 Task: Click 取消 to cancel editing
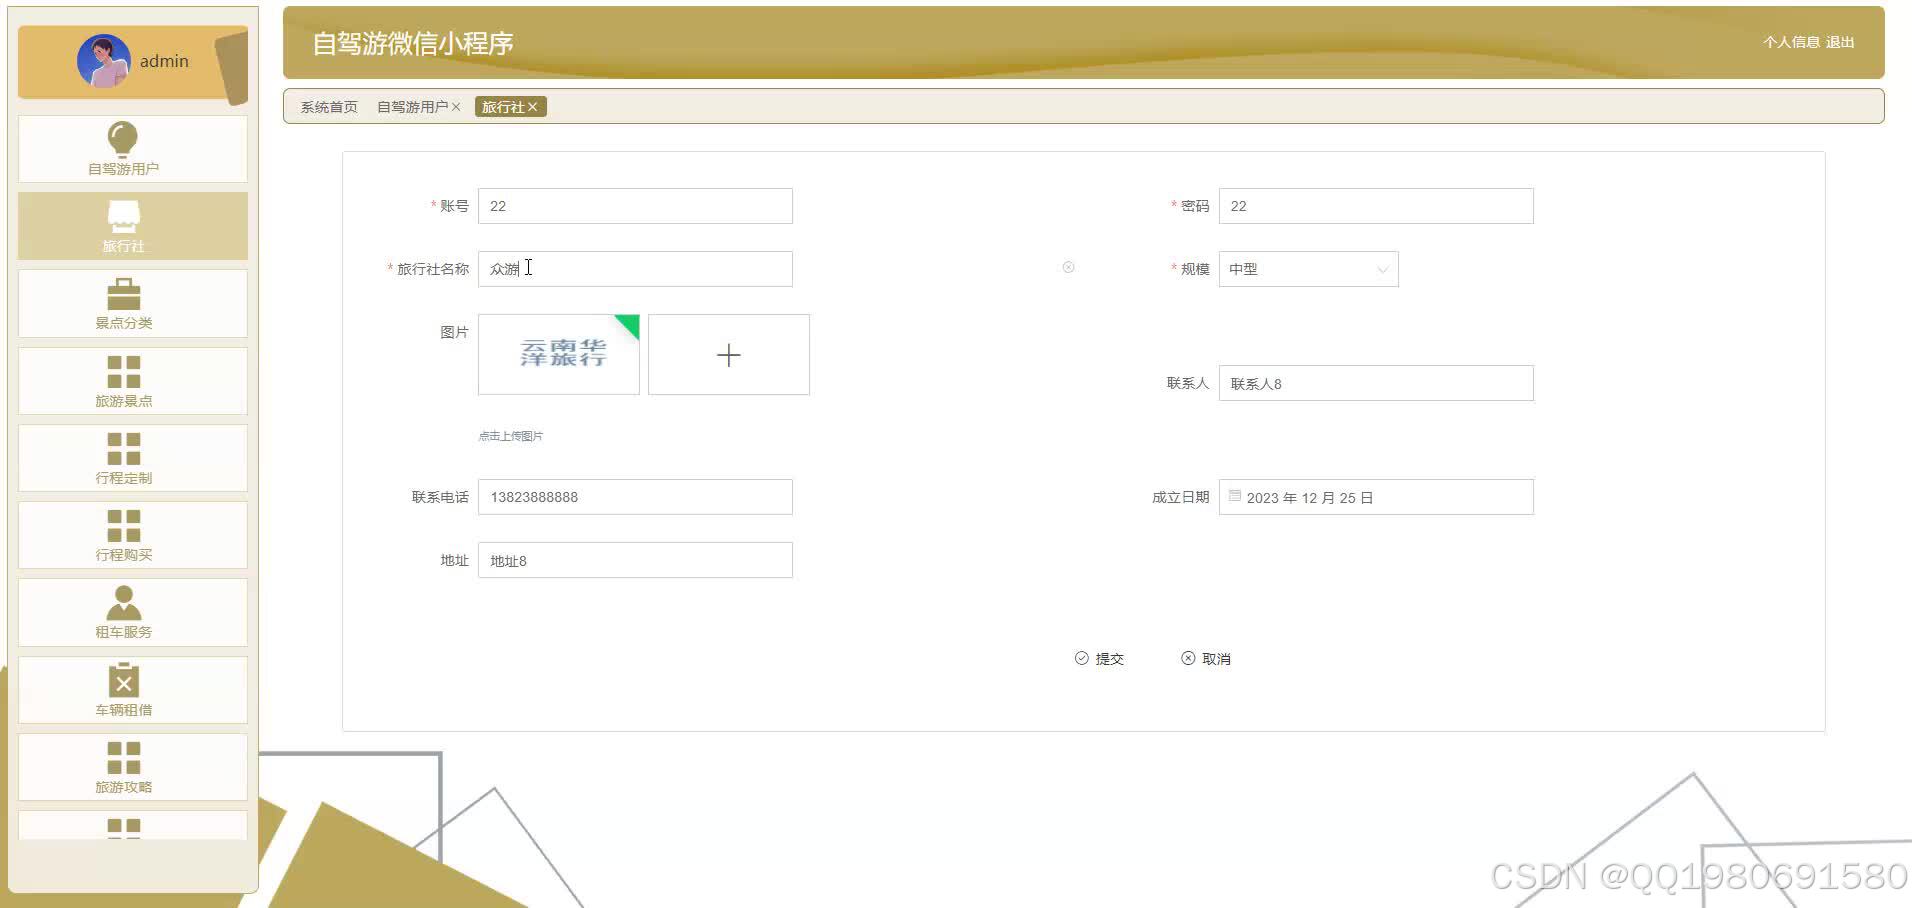pos(1206,658)
